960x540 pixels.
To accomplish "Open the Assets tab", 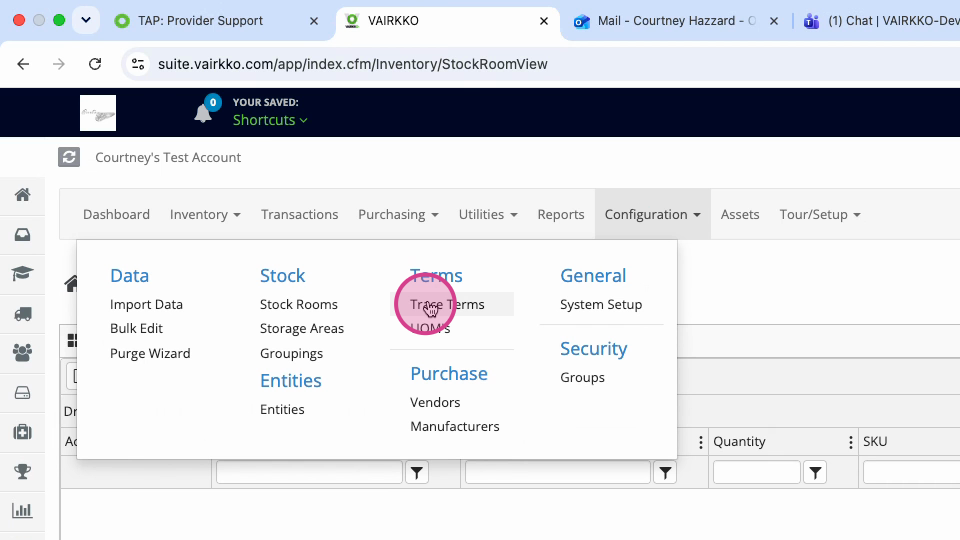I will [x=740, y=214].
